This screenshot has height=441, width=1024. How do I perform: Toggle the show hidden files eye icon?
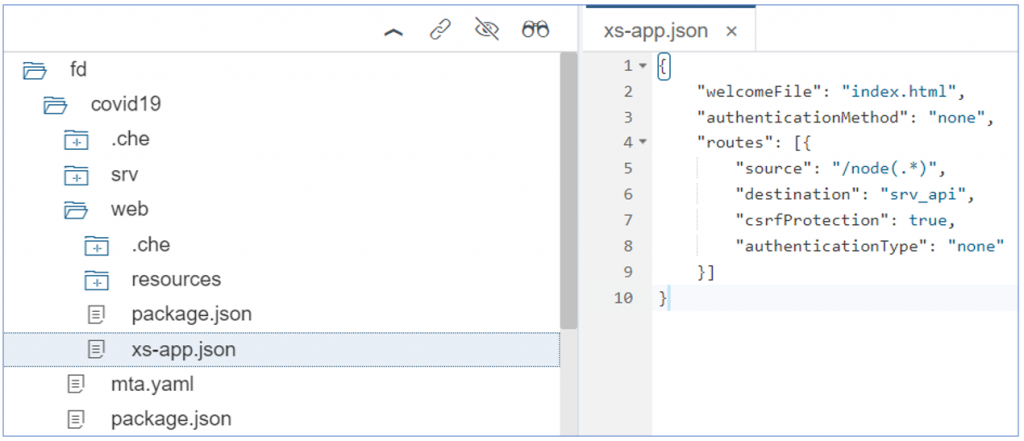point(487,30)
